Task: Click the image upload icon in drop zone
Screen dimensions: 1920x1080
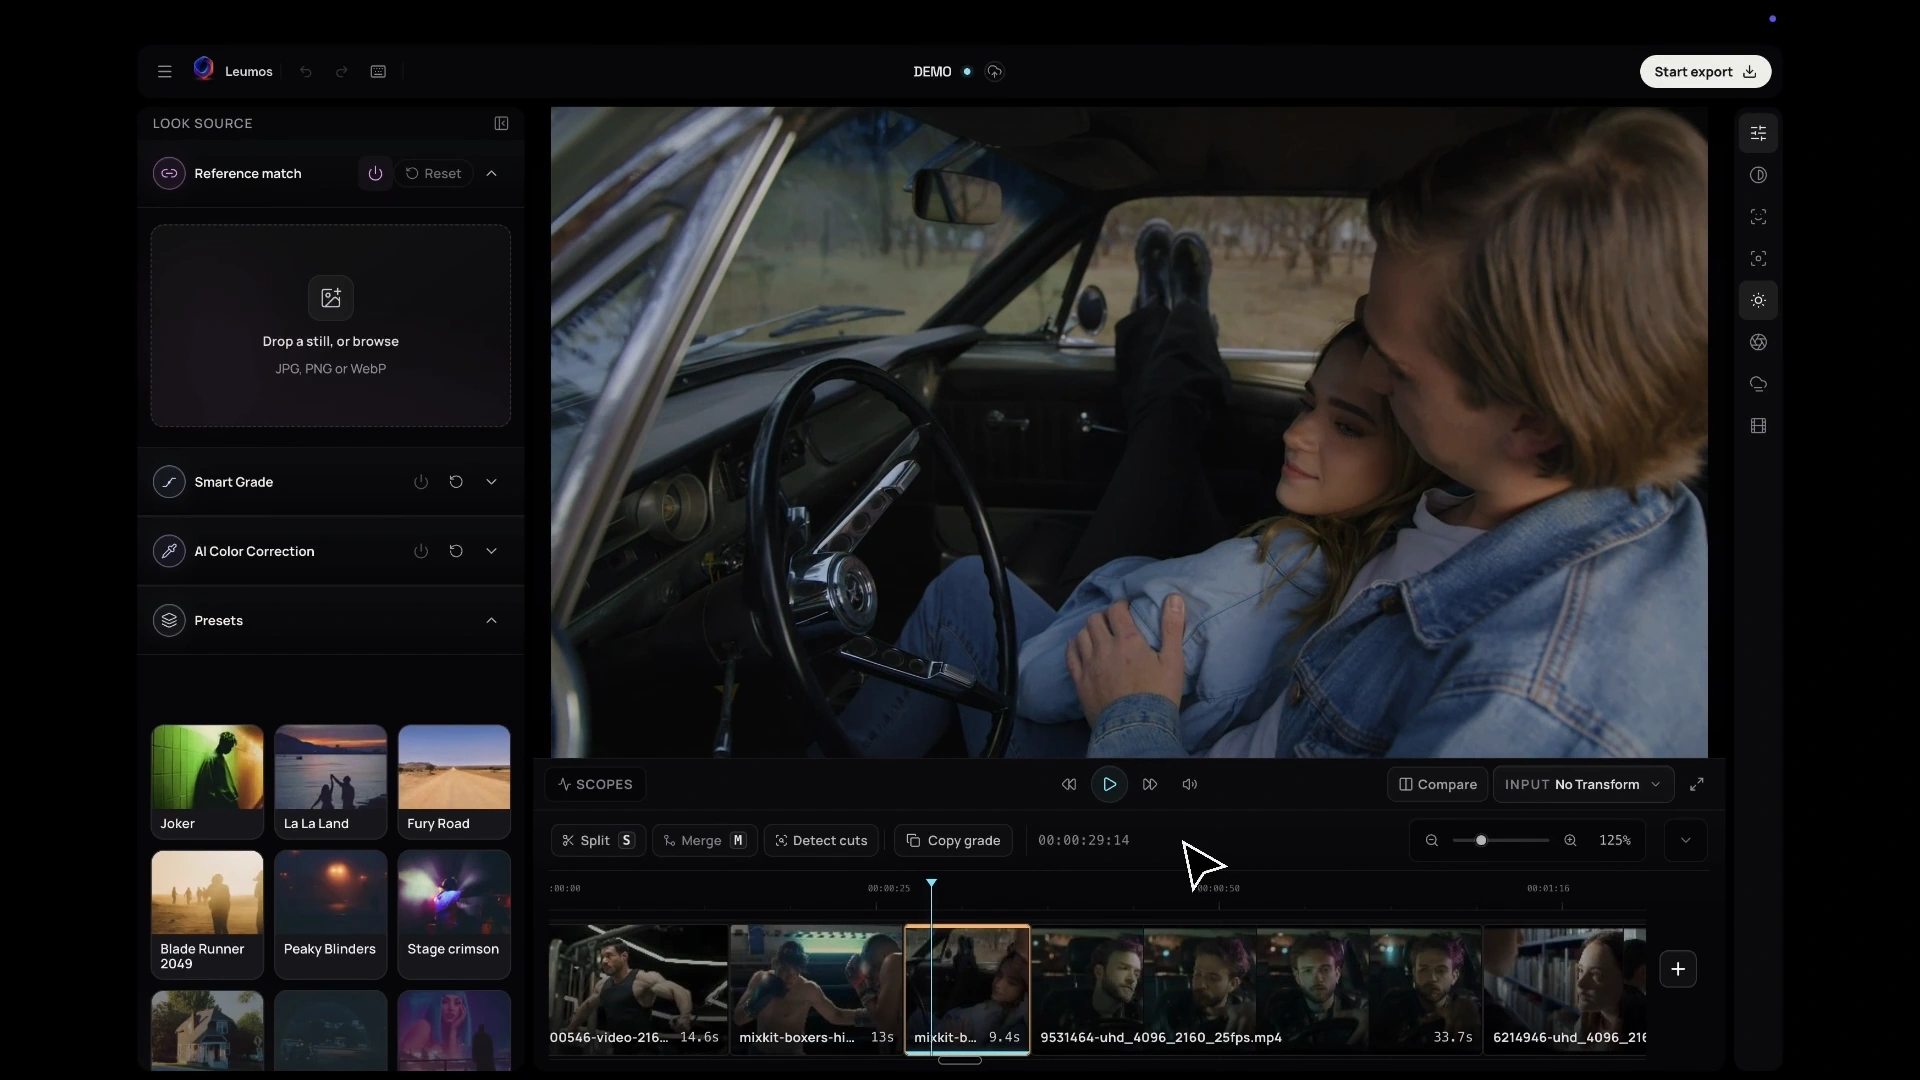Action: pos(331,298)
